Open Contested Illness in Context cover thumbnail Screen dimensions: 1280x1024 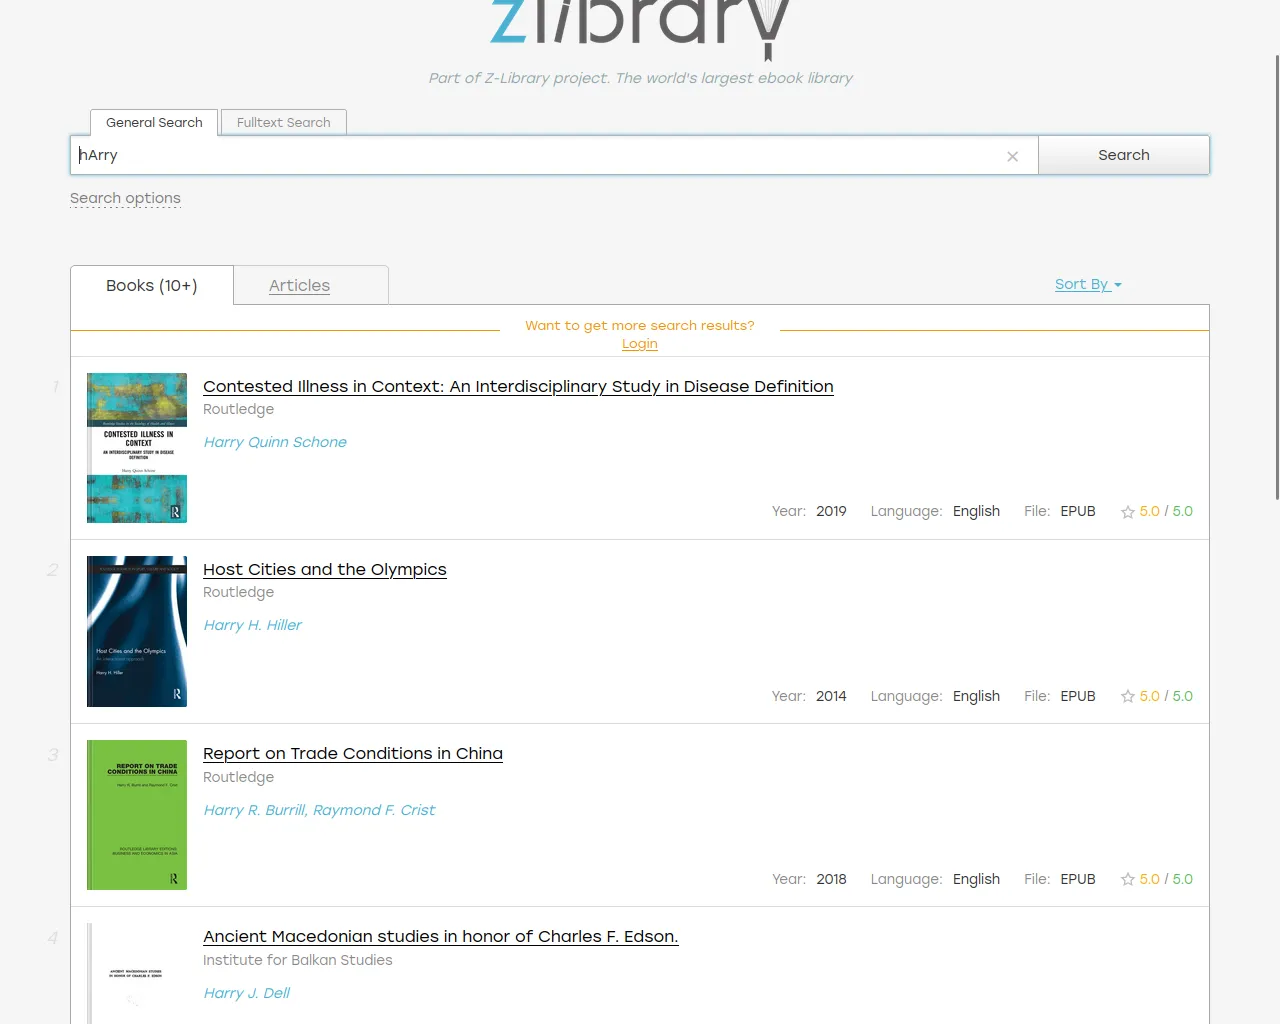(137, 448)
